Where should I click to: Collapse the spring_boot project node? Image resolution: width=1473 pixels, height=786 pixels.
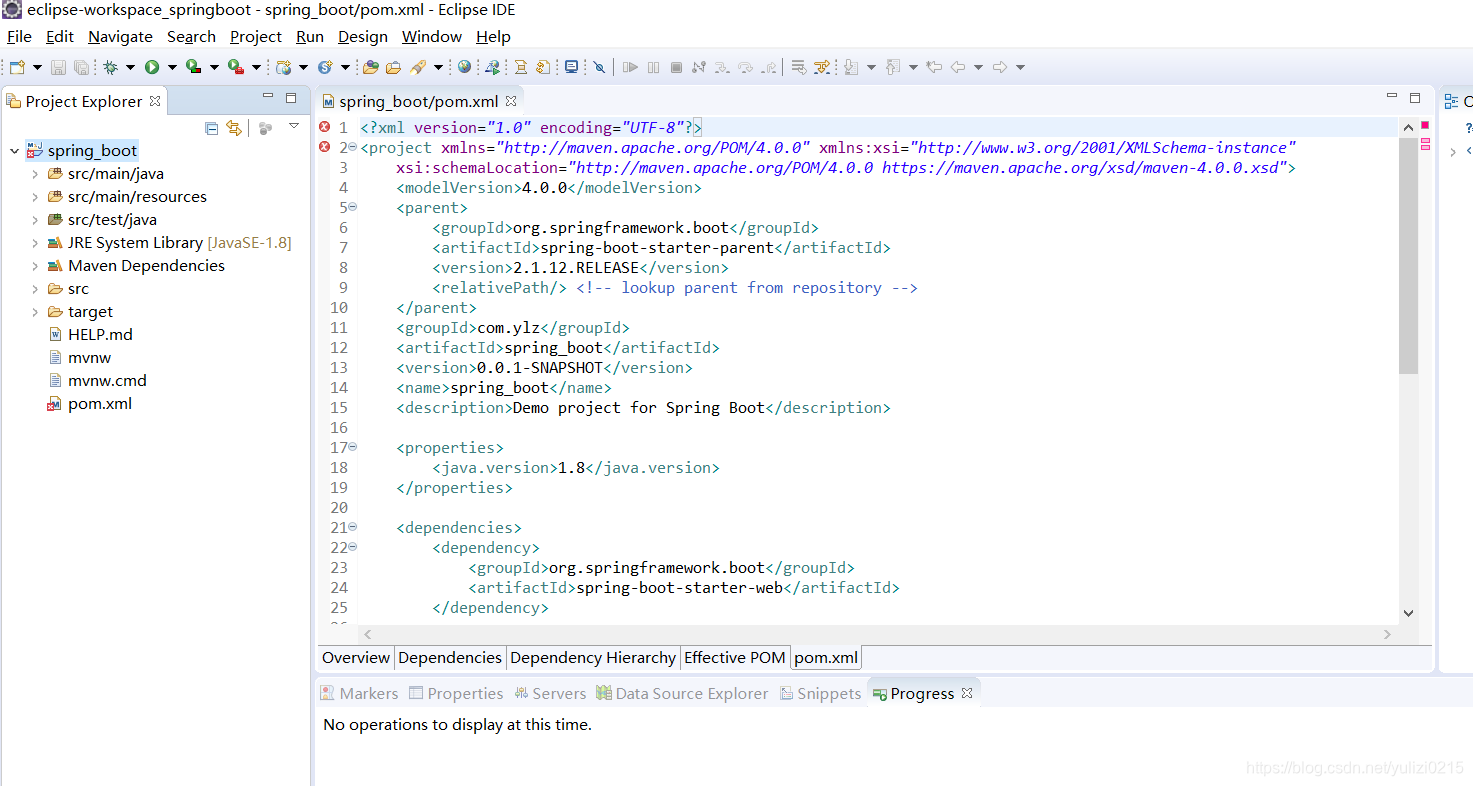[x=14, y=151]
